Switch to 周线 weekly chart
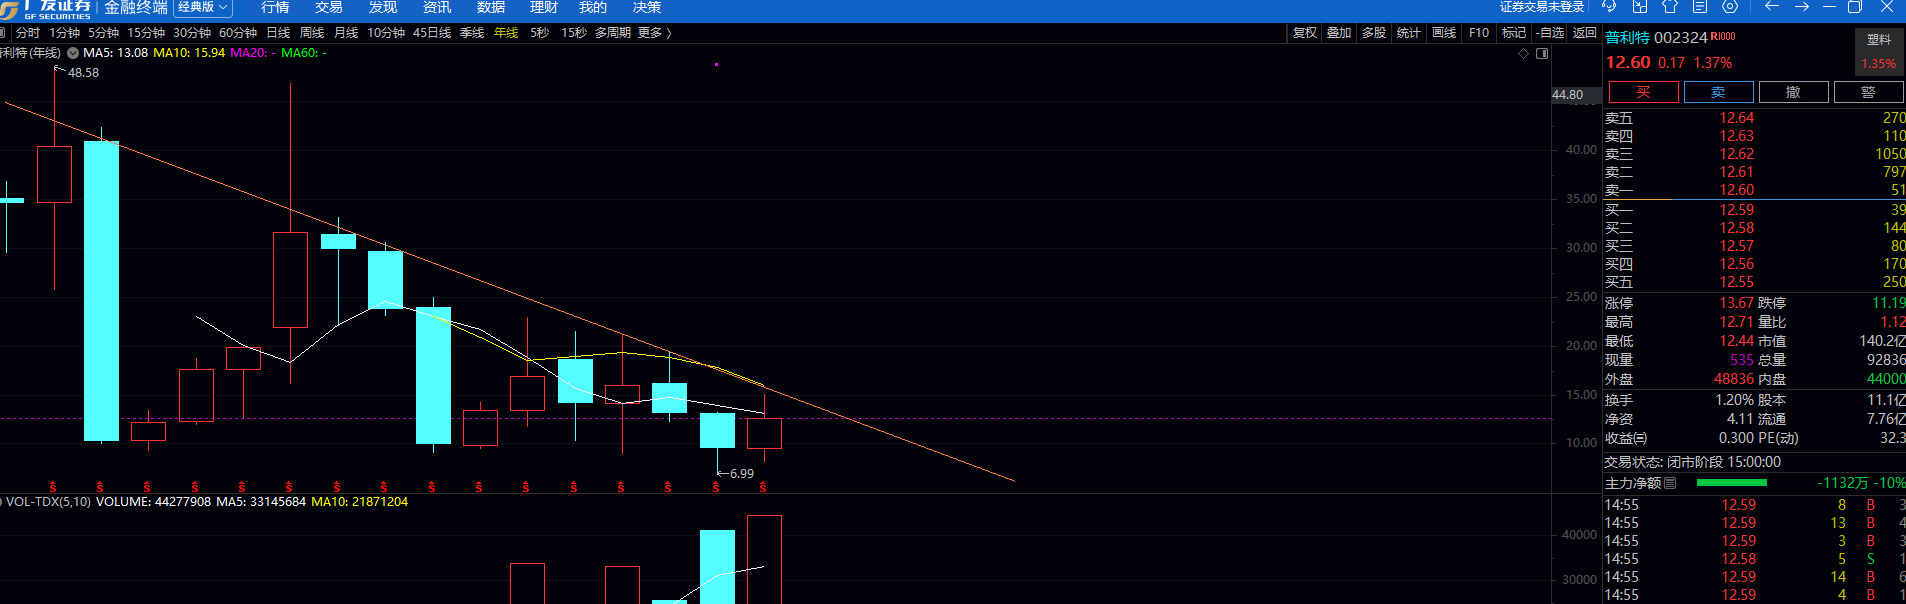1906x604 pixels. point(312,33)
